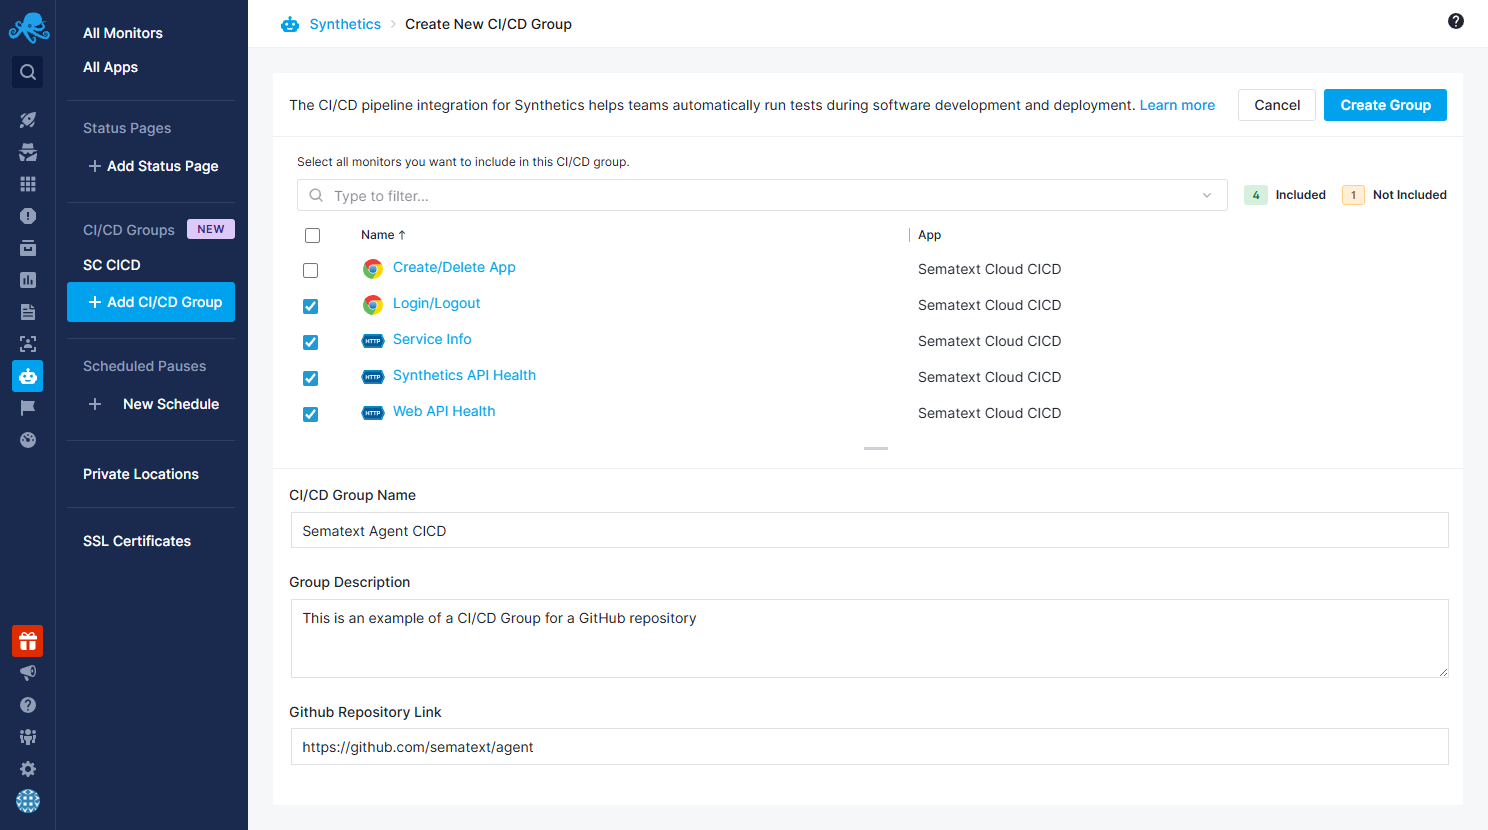Viewport: 1488px width, 830px height.
Task: Check the Create/Delete App checkbox
Action: (x=311, y=270)
